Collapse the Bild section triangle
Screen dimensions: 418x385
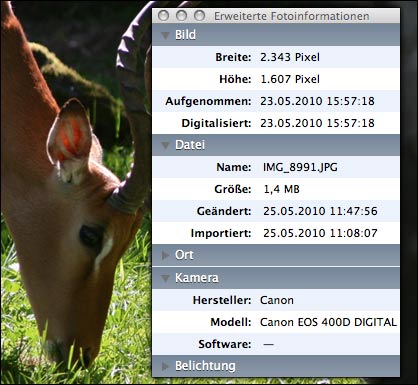pyautogui.click(x=165, y=35)
